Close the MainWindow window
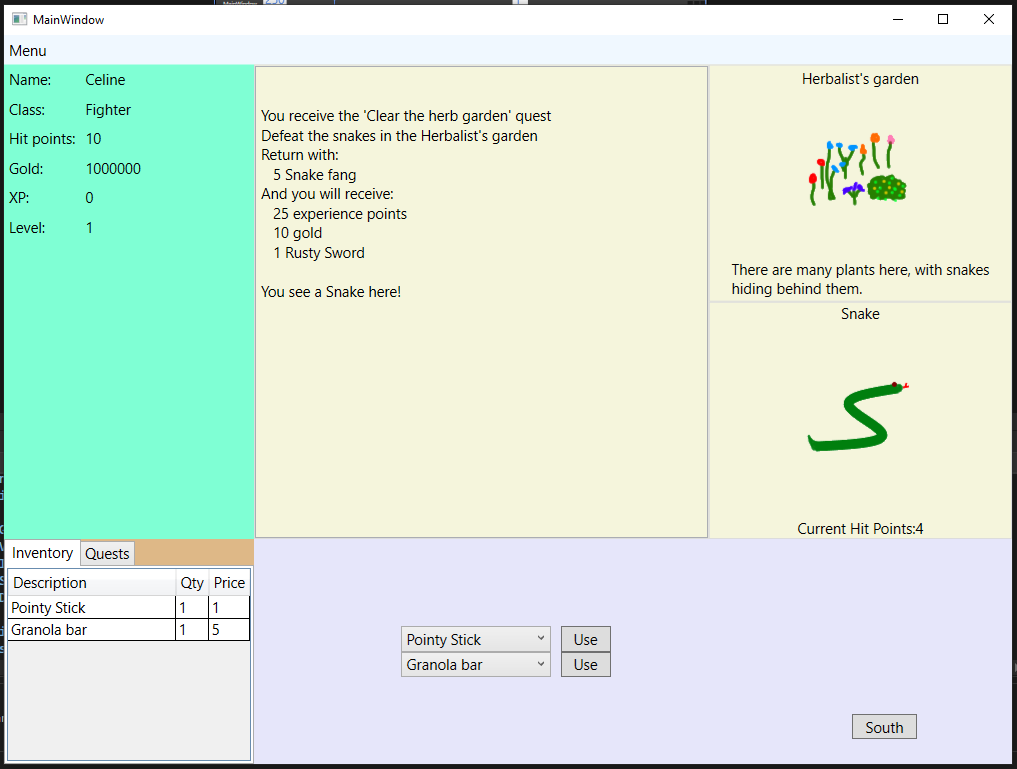Viewport: 1017px width, 769px height. click(988, 19)
